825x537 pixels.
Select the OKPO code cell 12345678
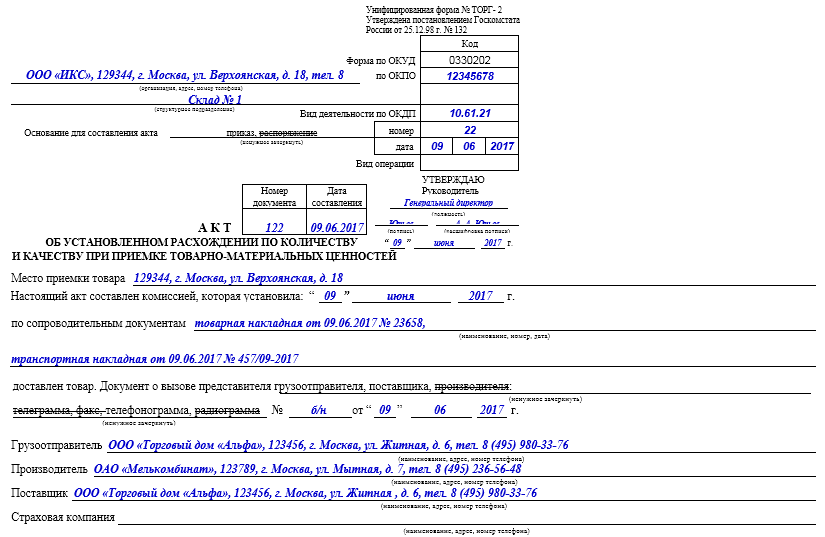[469, 76]
